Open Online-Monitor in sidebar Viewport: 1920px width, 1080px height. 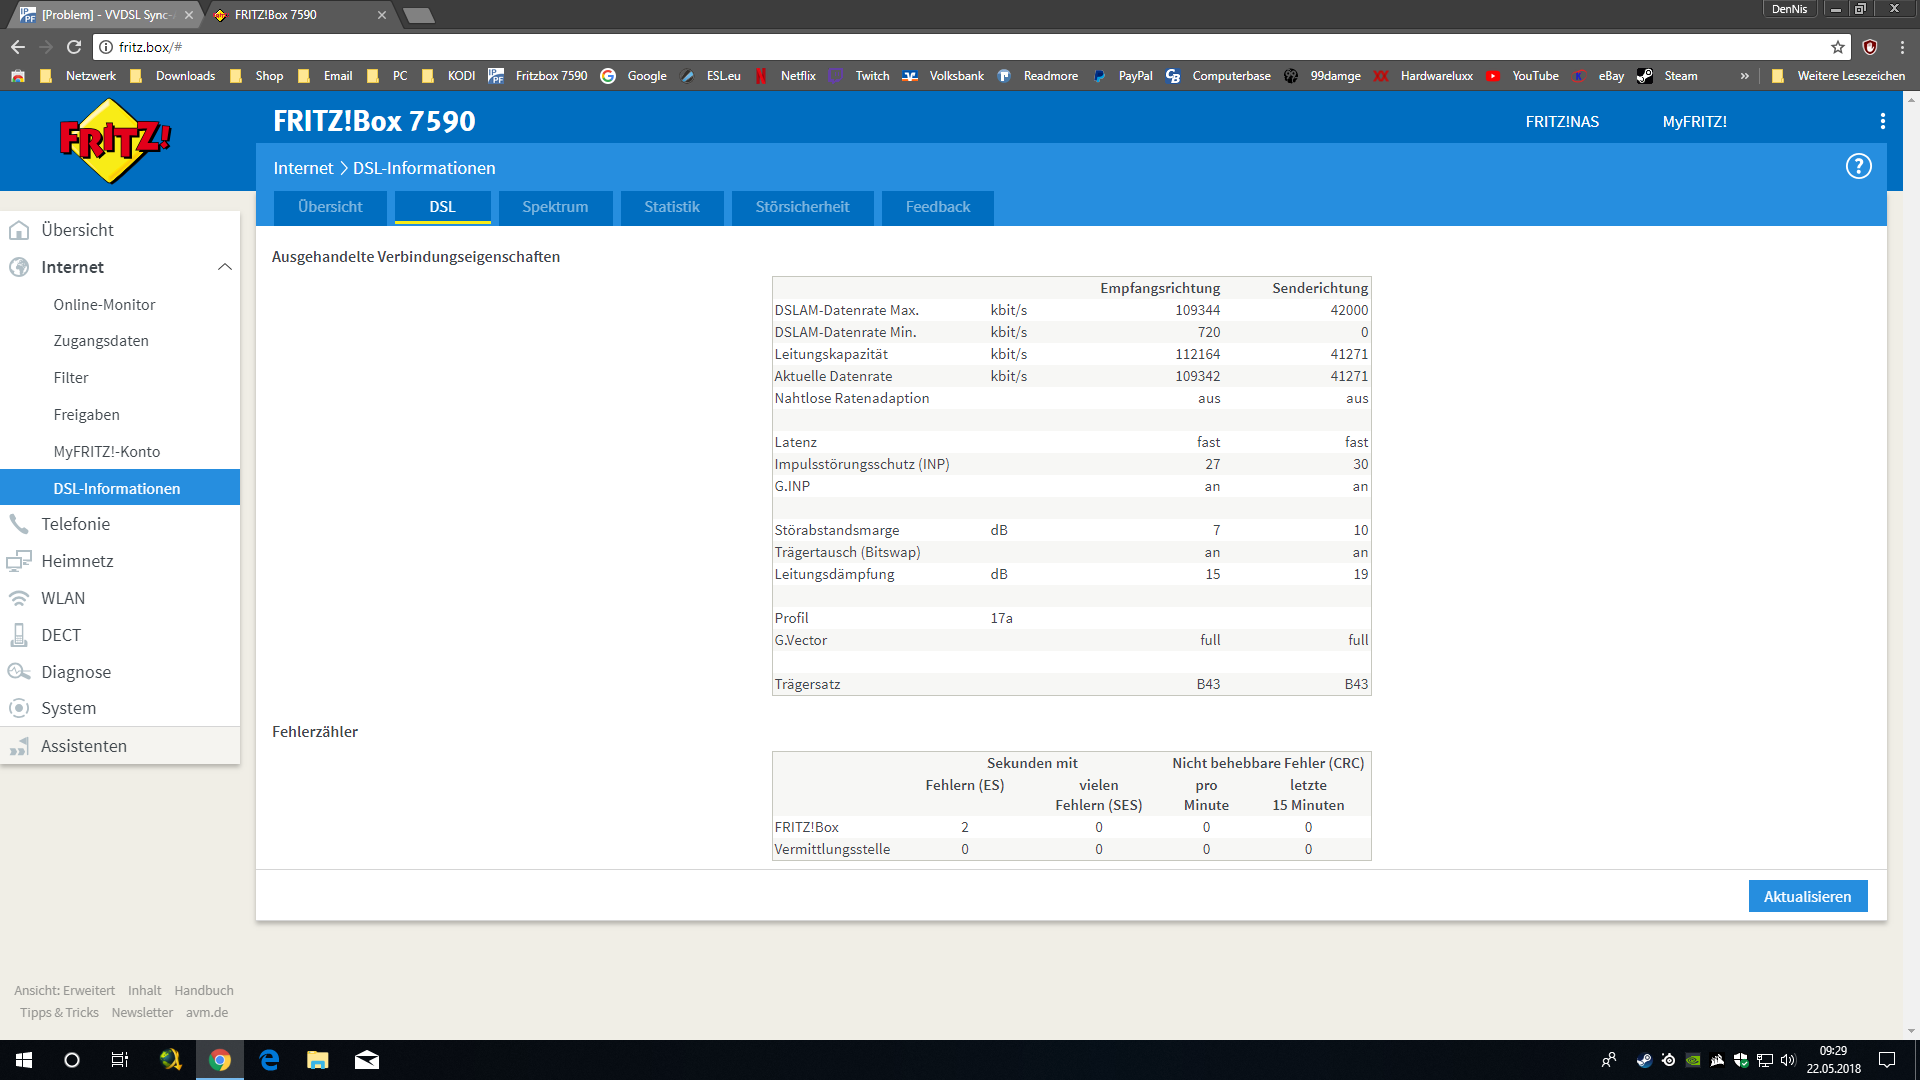tap(104, 304)
